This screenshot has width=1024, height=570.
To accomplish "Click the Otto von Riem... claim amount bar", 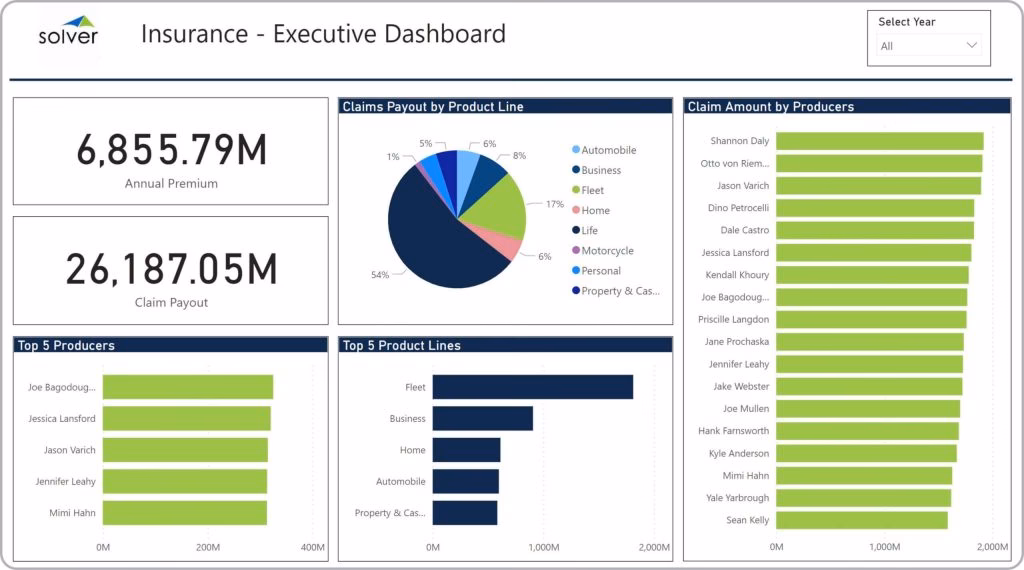I will pos(879,163).
